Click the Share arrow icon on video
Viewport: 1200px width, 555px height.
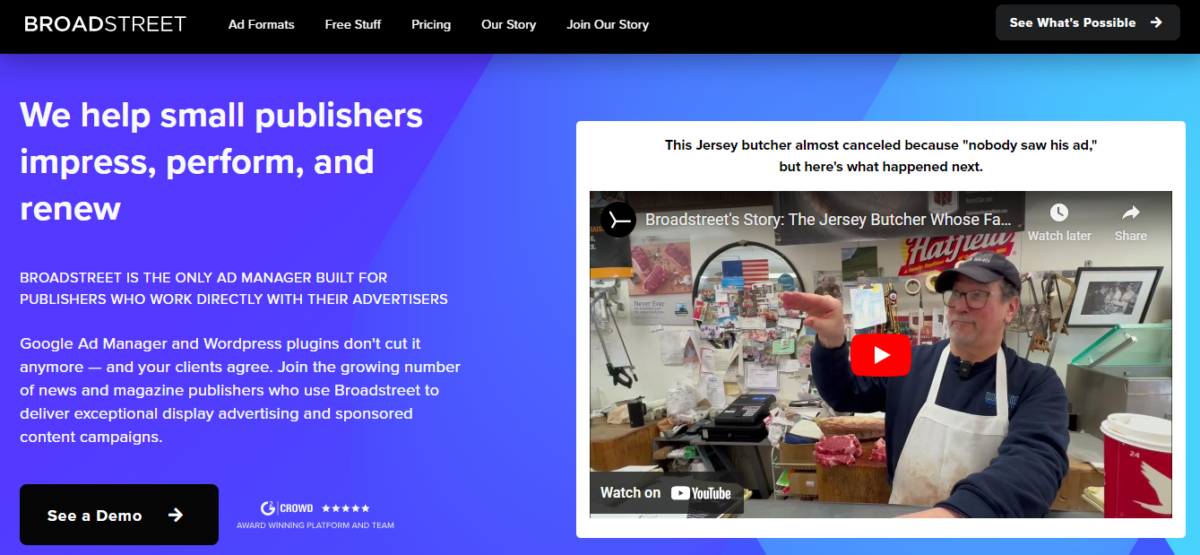pos(1131,212)
